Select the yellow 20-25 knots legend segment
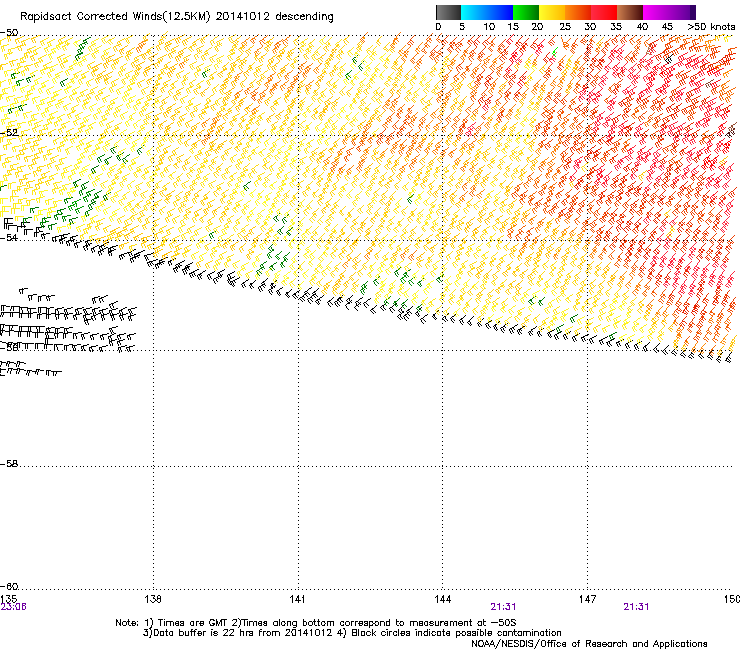Screen dimensions: 740x650 (552, 12)
